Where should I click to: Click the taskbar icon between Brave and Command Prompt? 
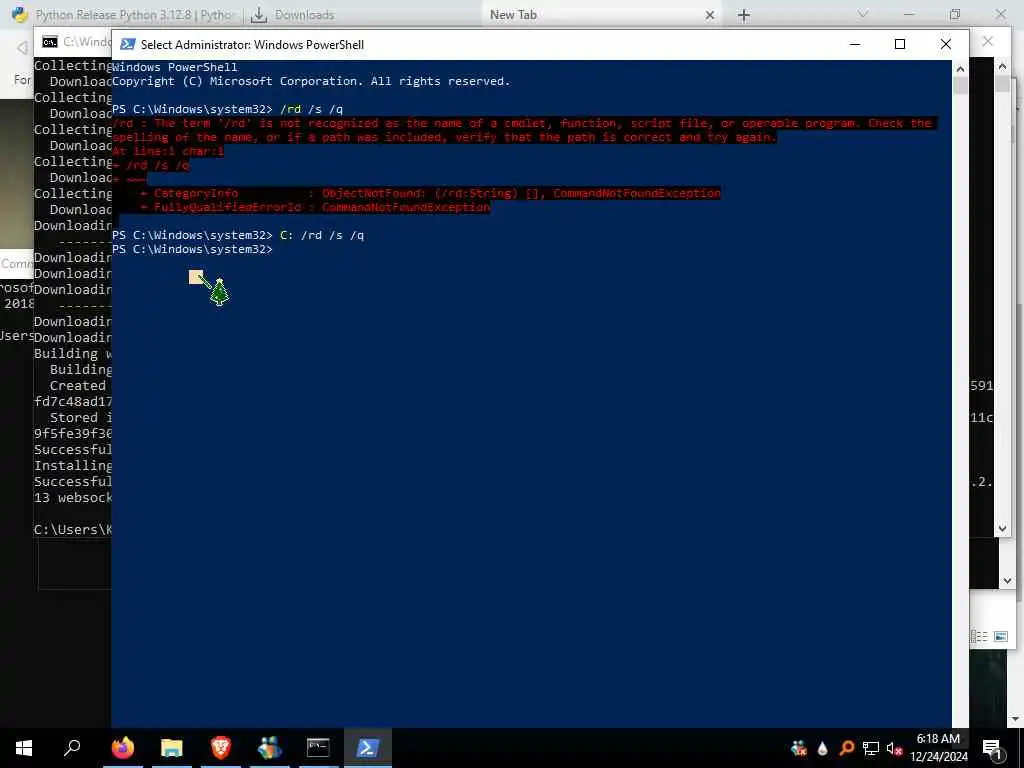(x=270, y=748)
